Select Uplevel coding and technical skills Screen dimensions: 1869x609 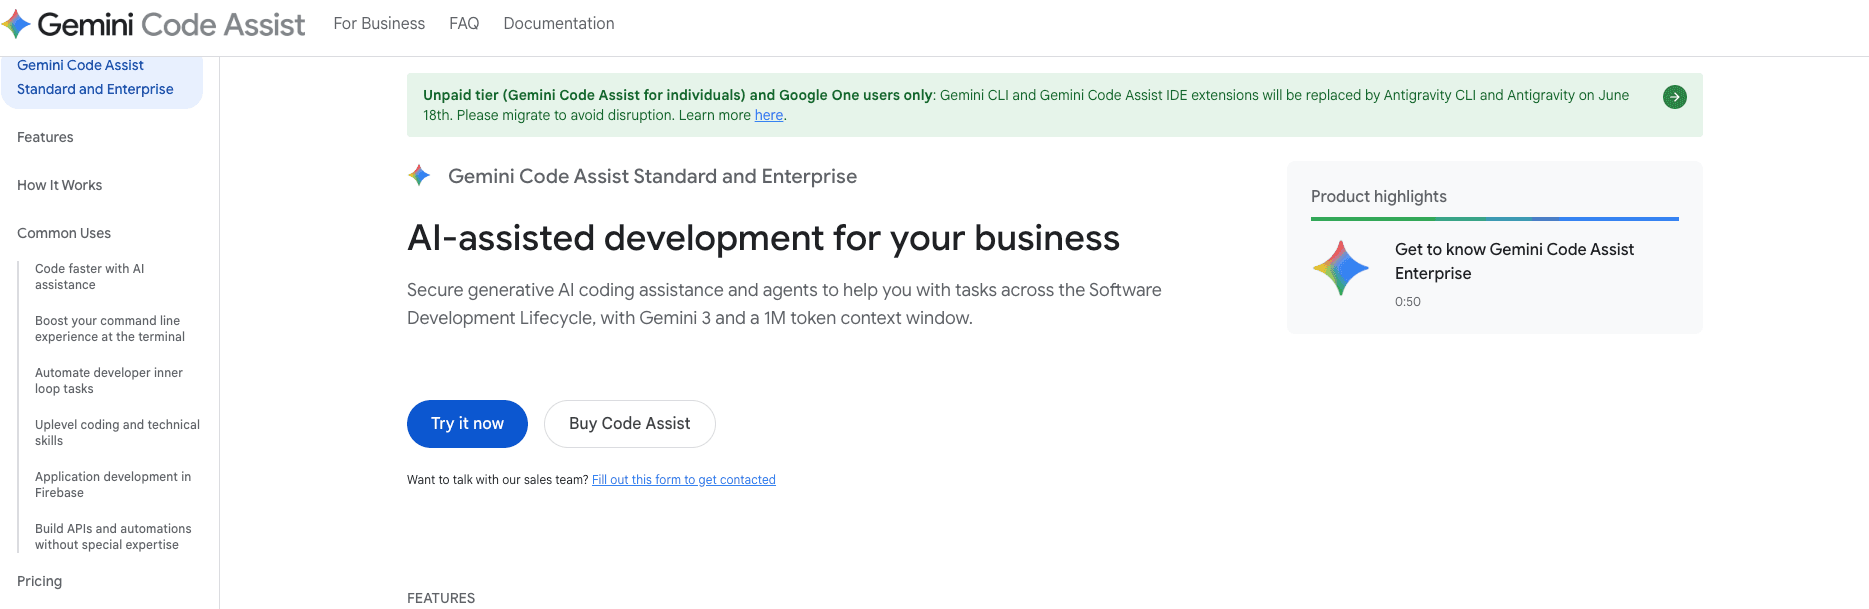tap(117, 433)
